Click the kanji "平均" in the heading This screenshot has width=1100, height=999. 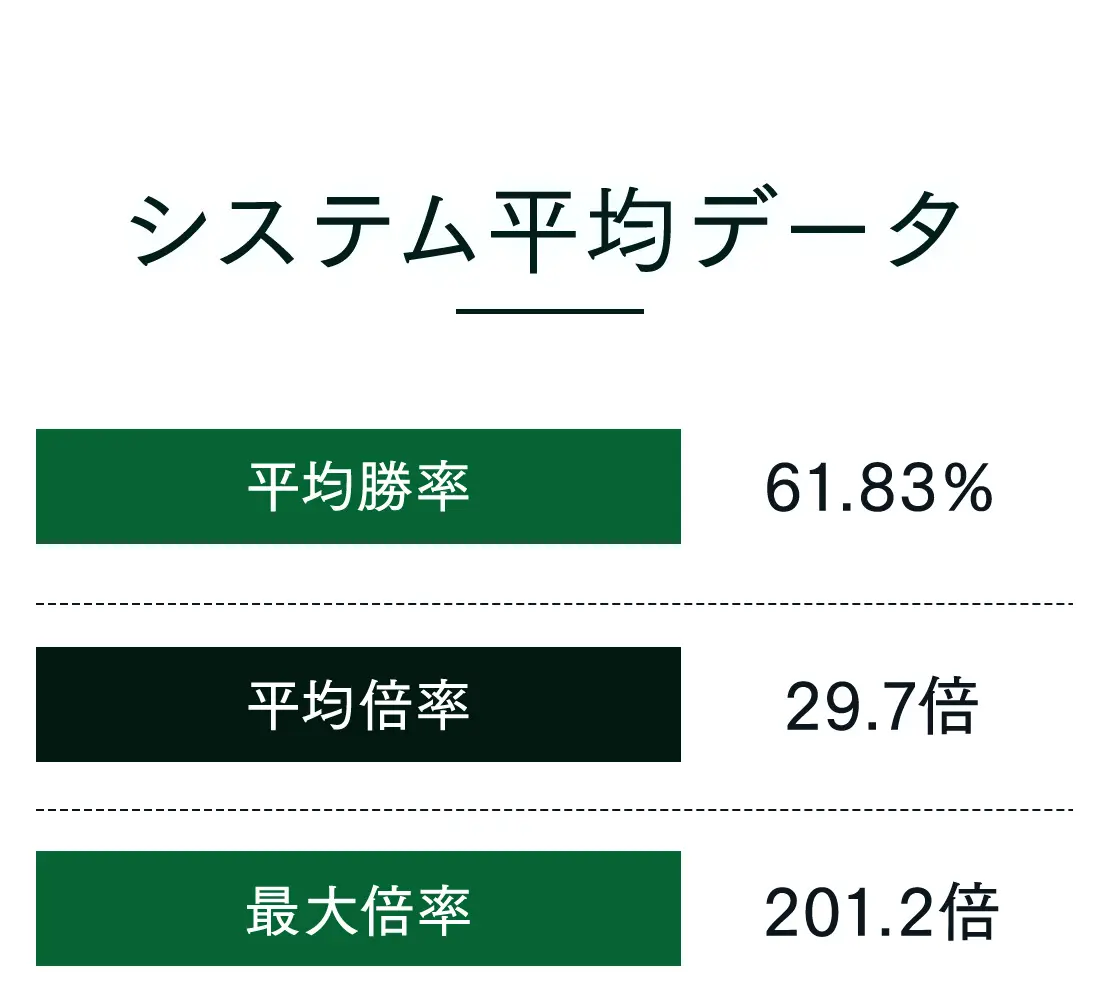pyautogui.click(x=579, y=230)
